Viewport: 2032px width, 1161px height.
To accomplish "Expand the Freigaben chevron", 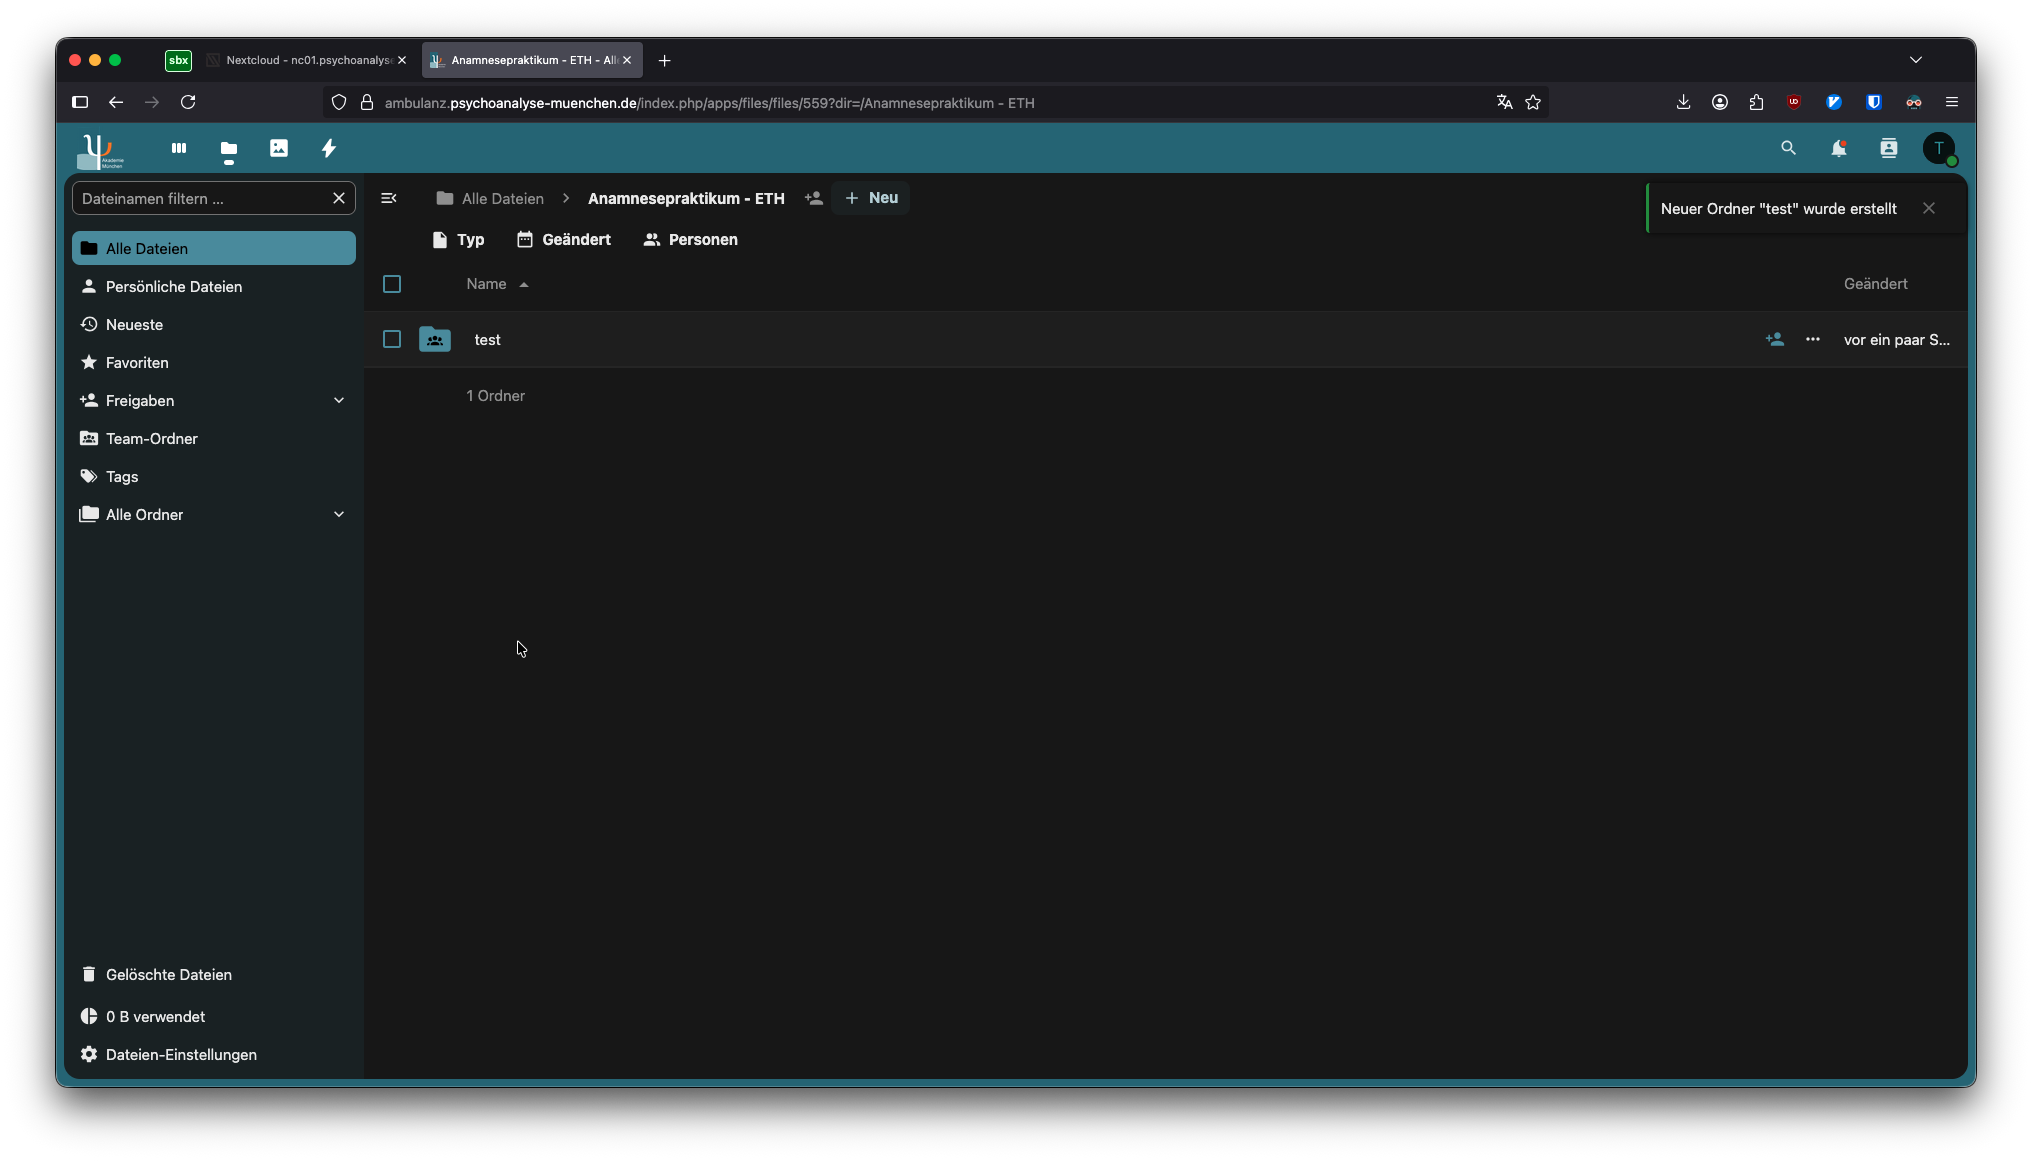I will click(339, 401).
